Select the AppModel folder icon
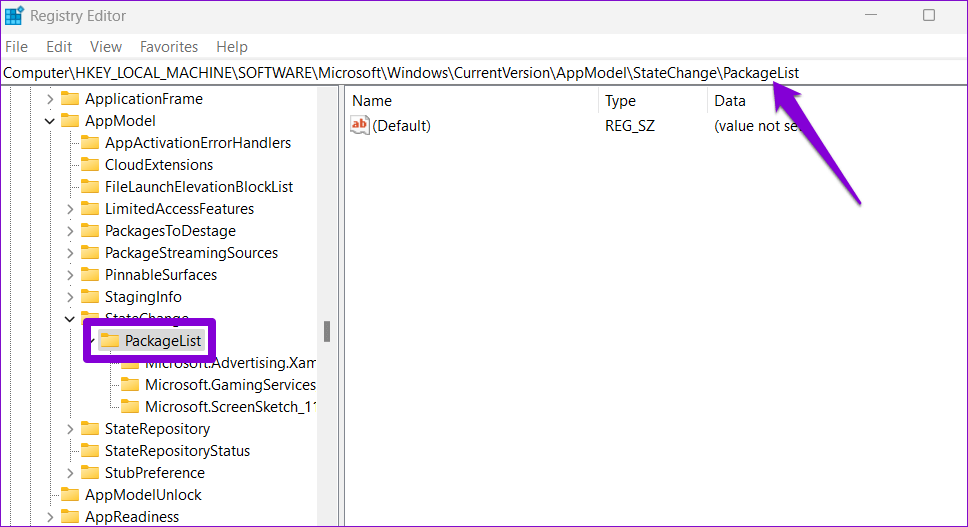The height and width of the screenshot is (527, 968). pyautogui.click(x=70, y=121)
